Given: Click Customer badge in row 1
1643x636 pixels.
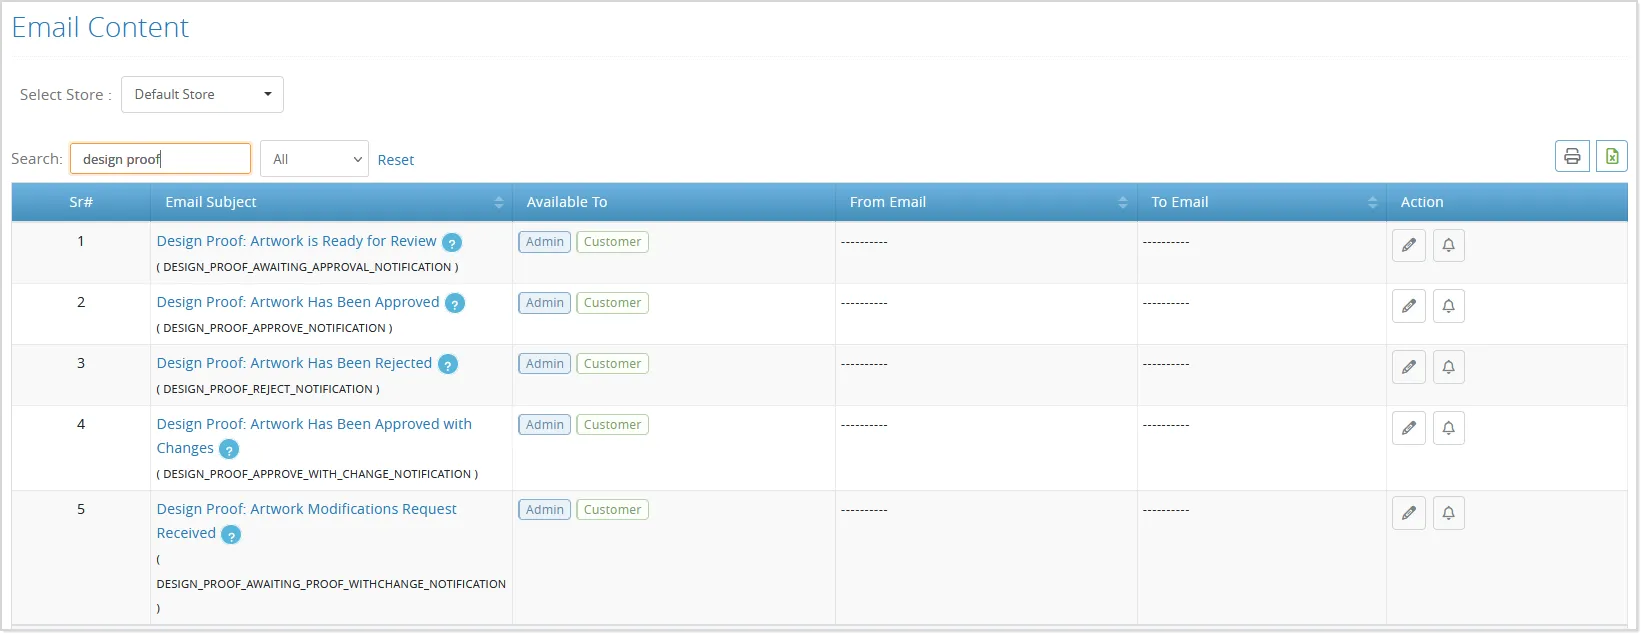Looking at the screenshot, I should click(613, 242).
